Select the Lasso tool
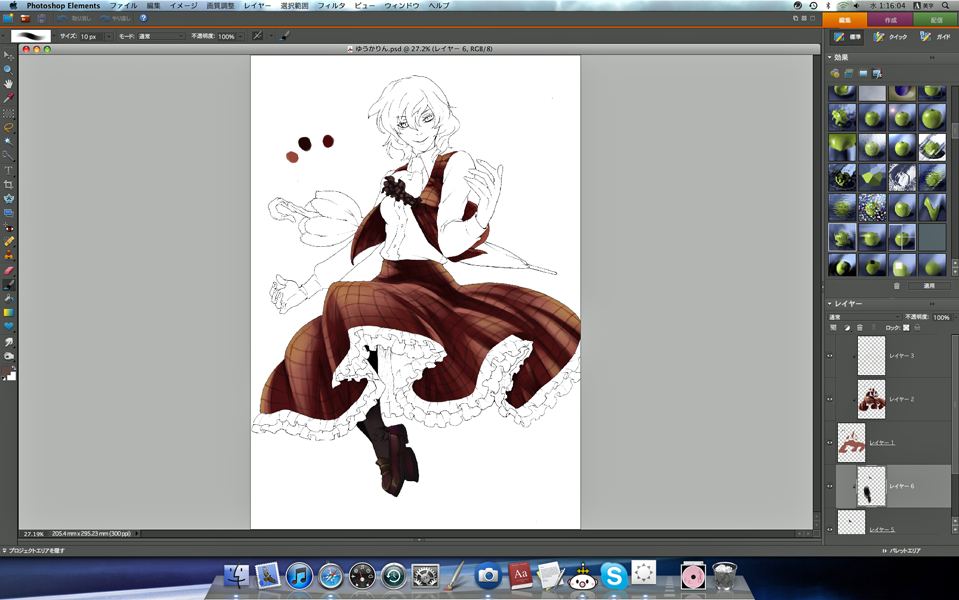Screen dimensions: 959x600 (x=9, y=127)
